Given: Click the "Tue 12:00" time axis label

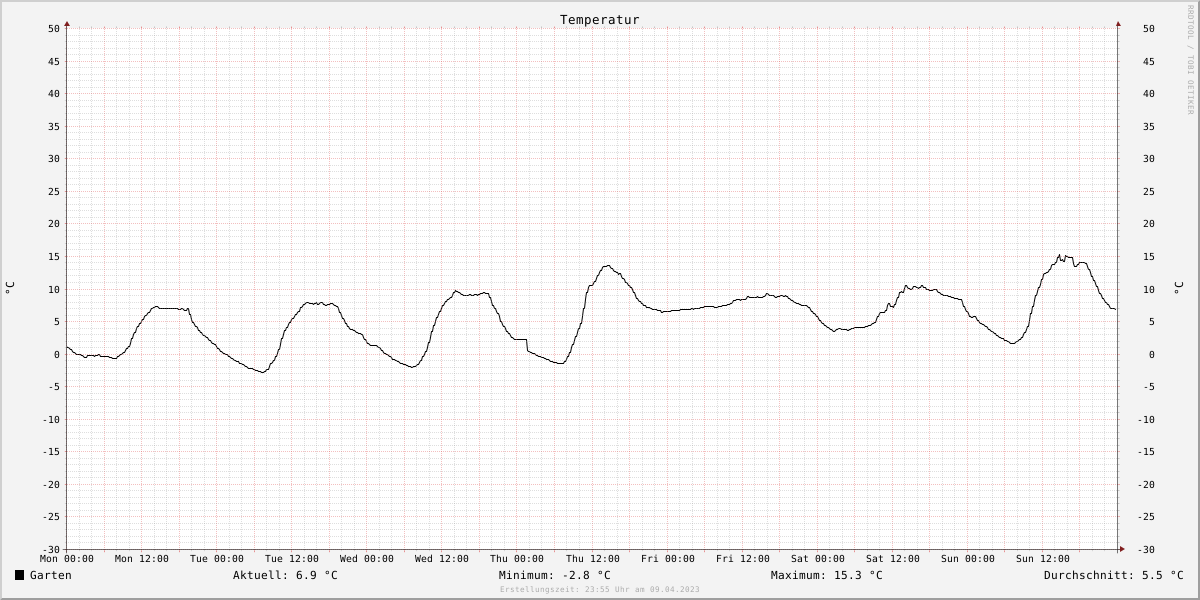Looking at the screenshot, I should [292, 559].
